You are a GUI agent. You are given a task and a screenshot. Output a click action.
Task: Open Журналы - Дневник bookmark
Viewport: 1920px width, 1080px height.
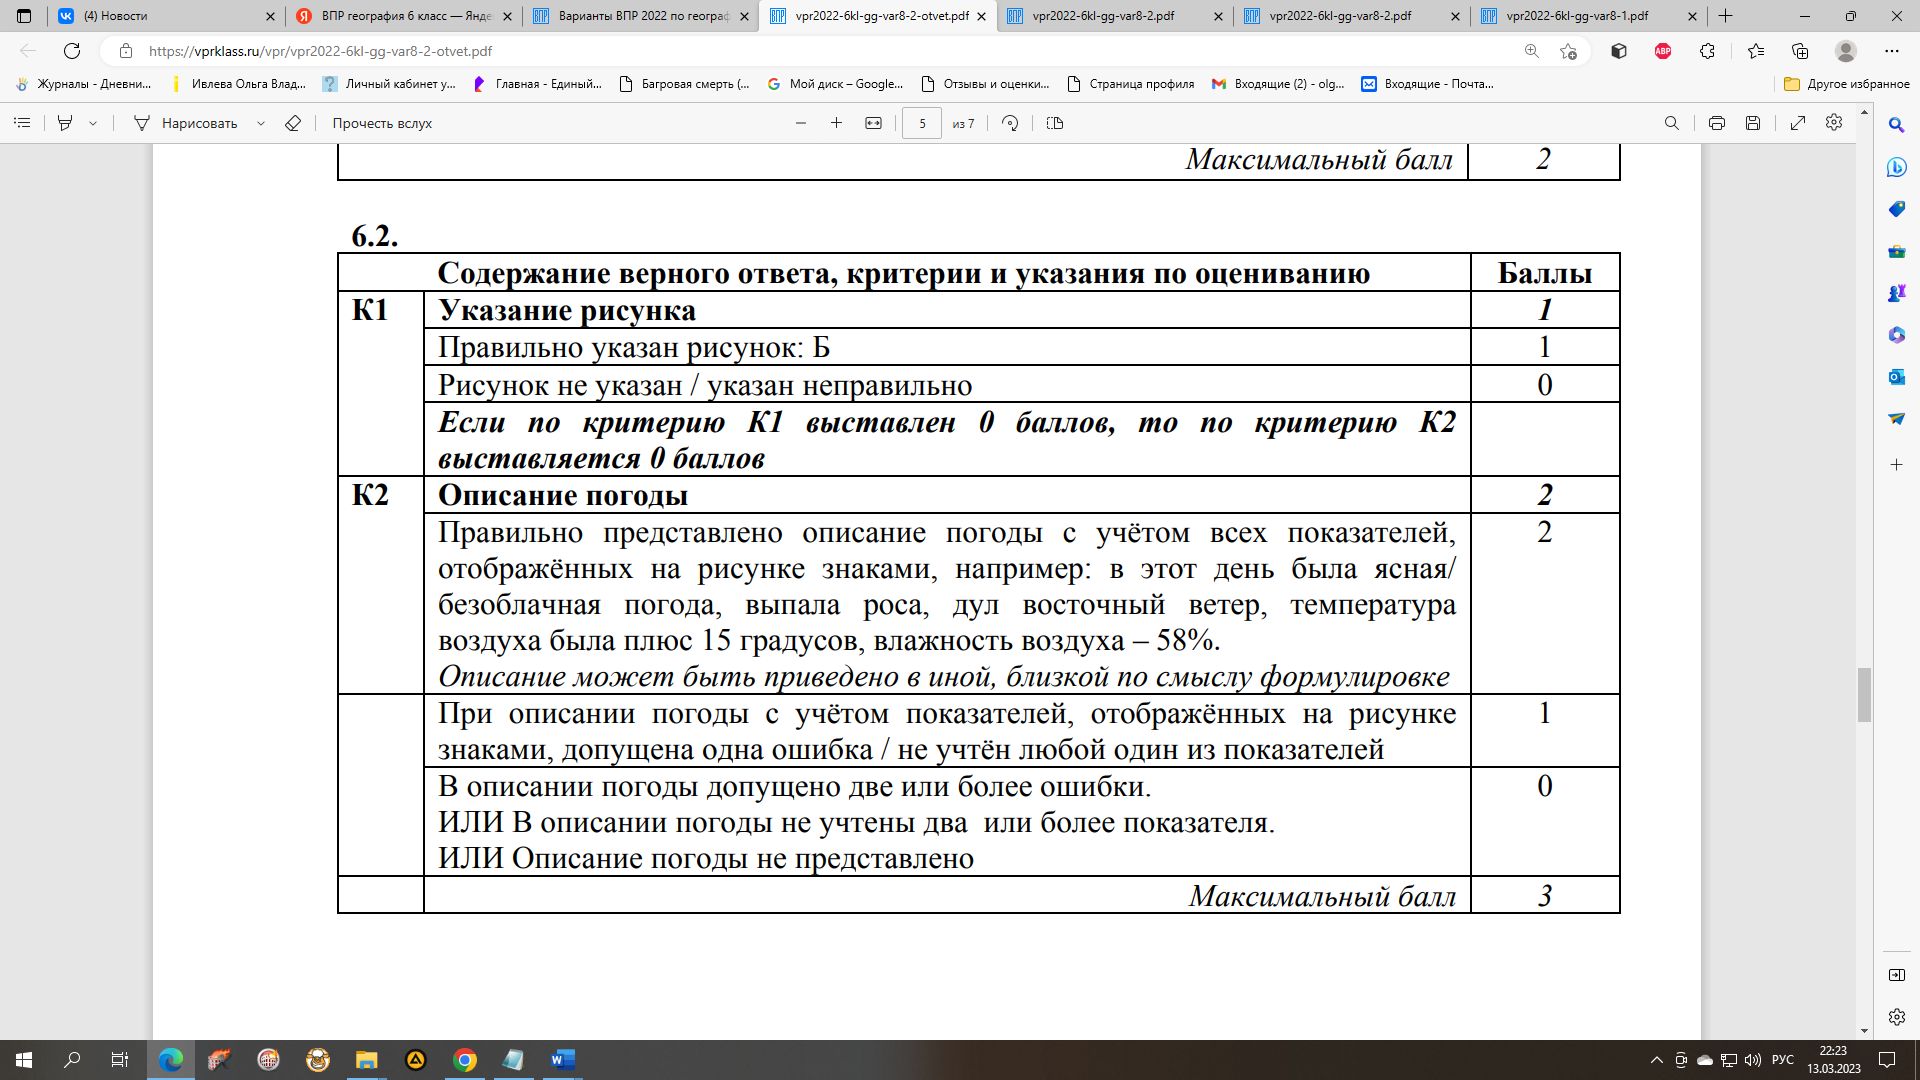click(83, 84)
